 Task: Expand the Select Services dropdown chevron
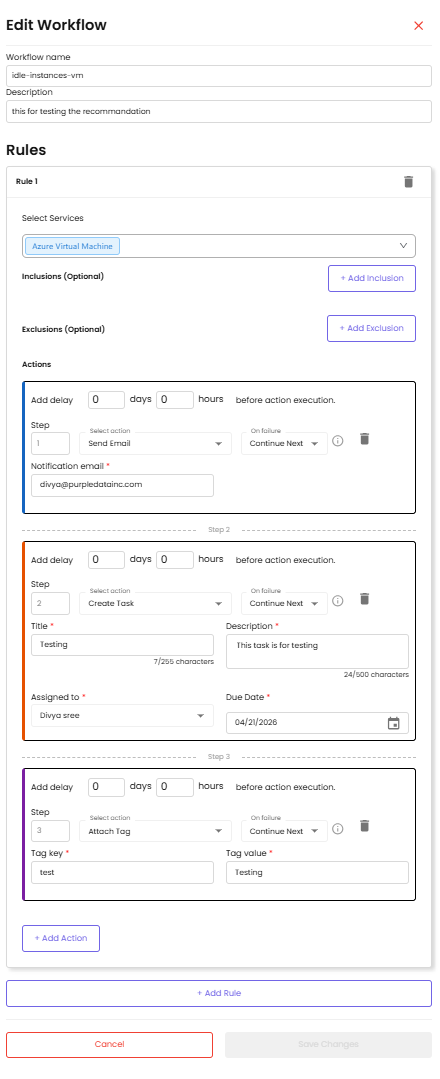point(404,246)
